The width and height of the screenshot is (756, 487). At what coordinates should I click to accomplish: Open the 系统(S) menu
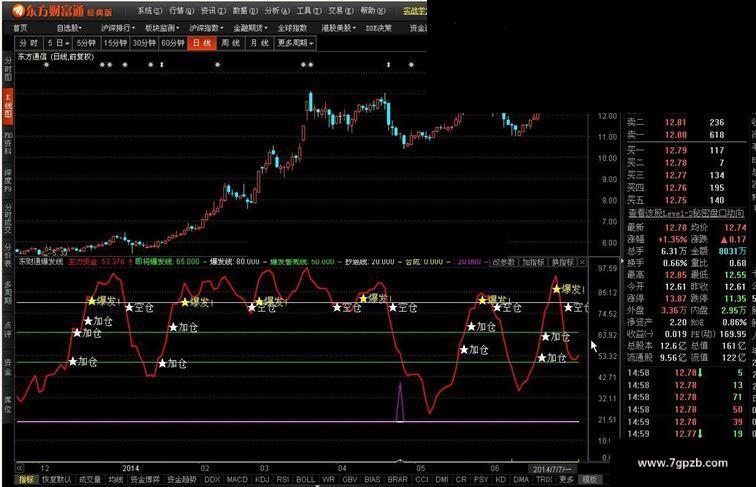click(149, 10)
